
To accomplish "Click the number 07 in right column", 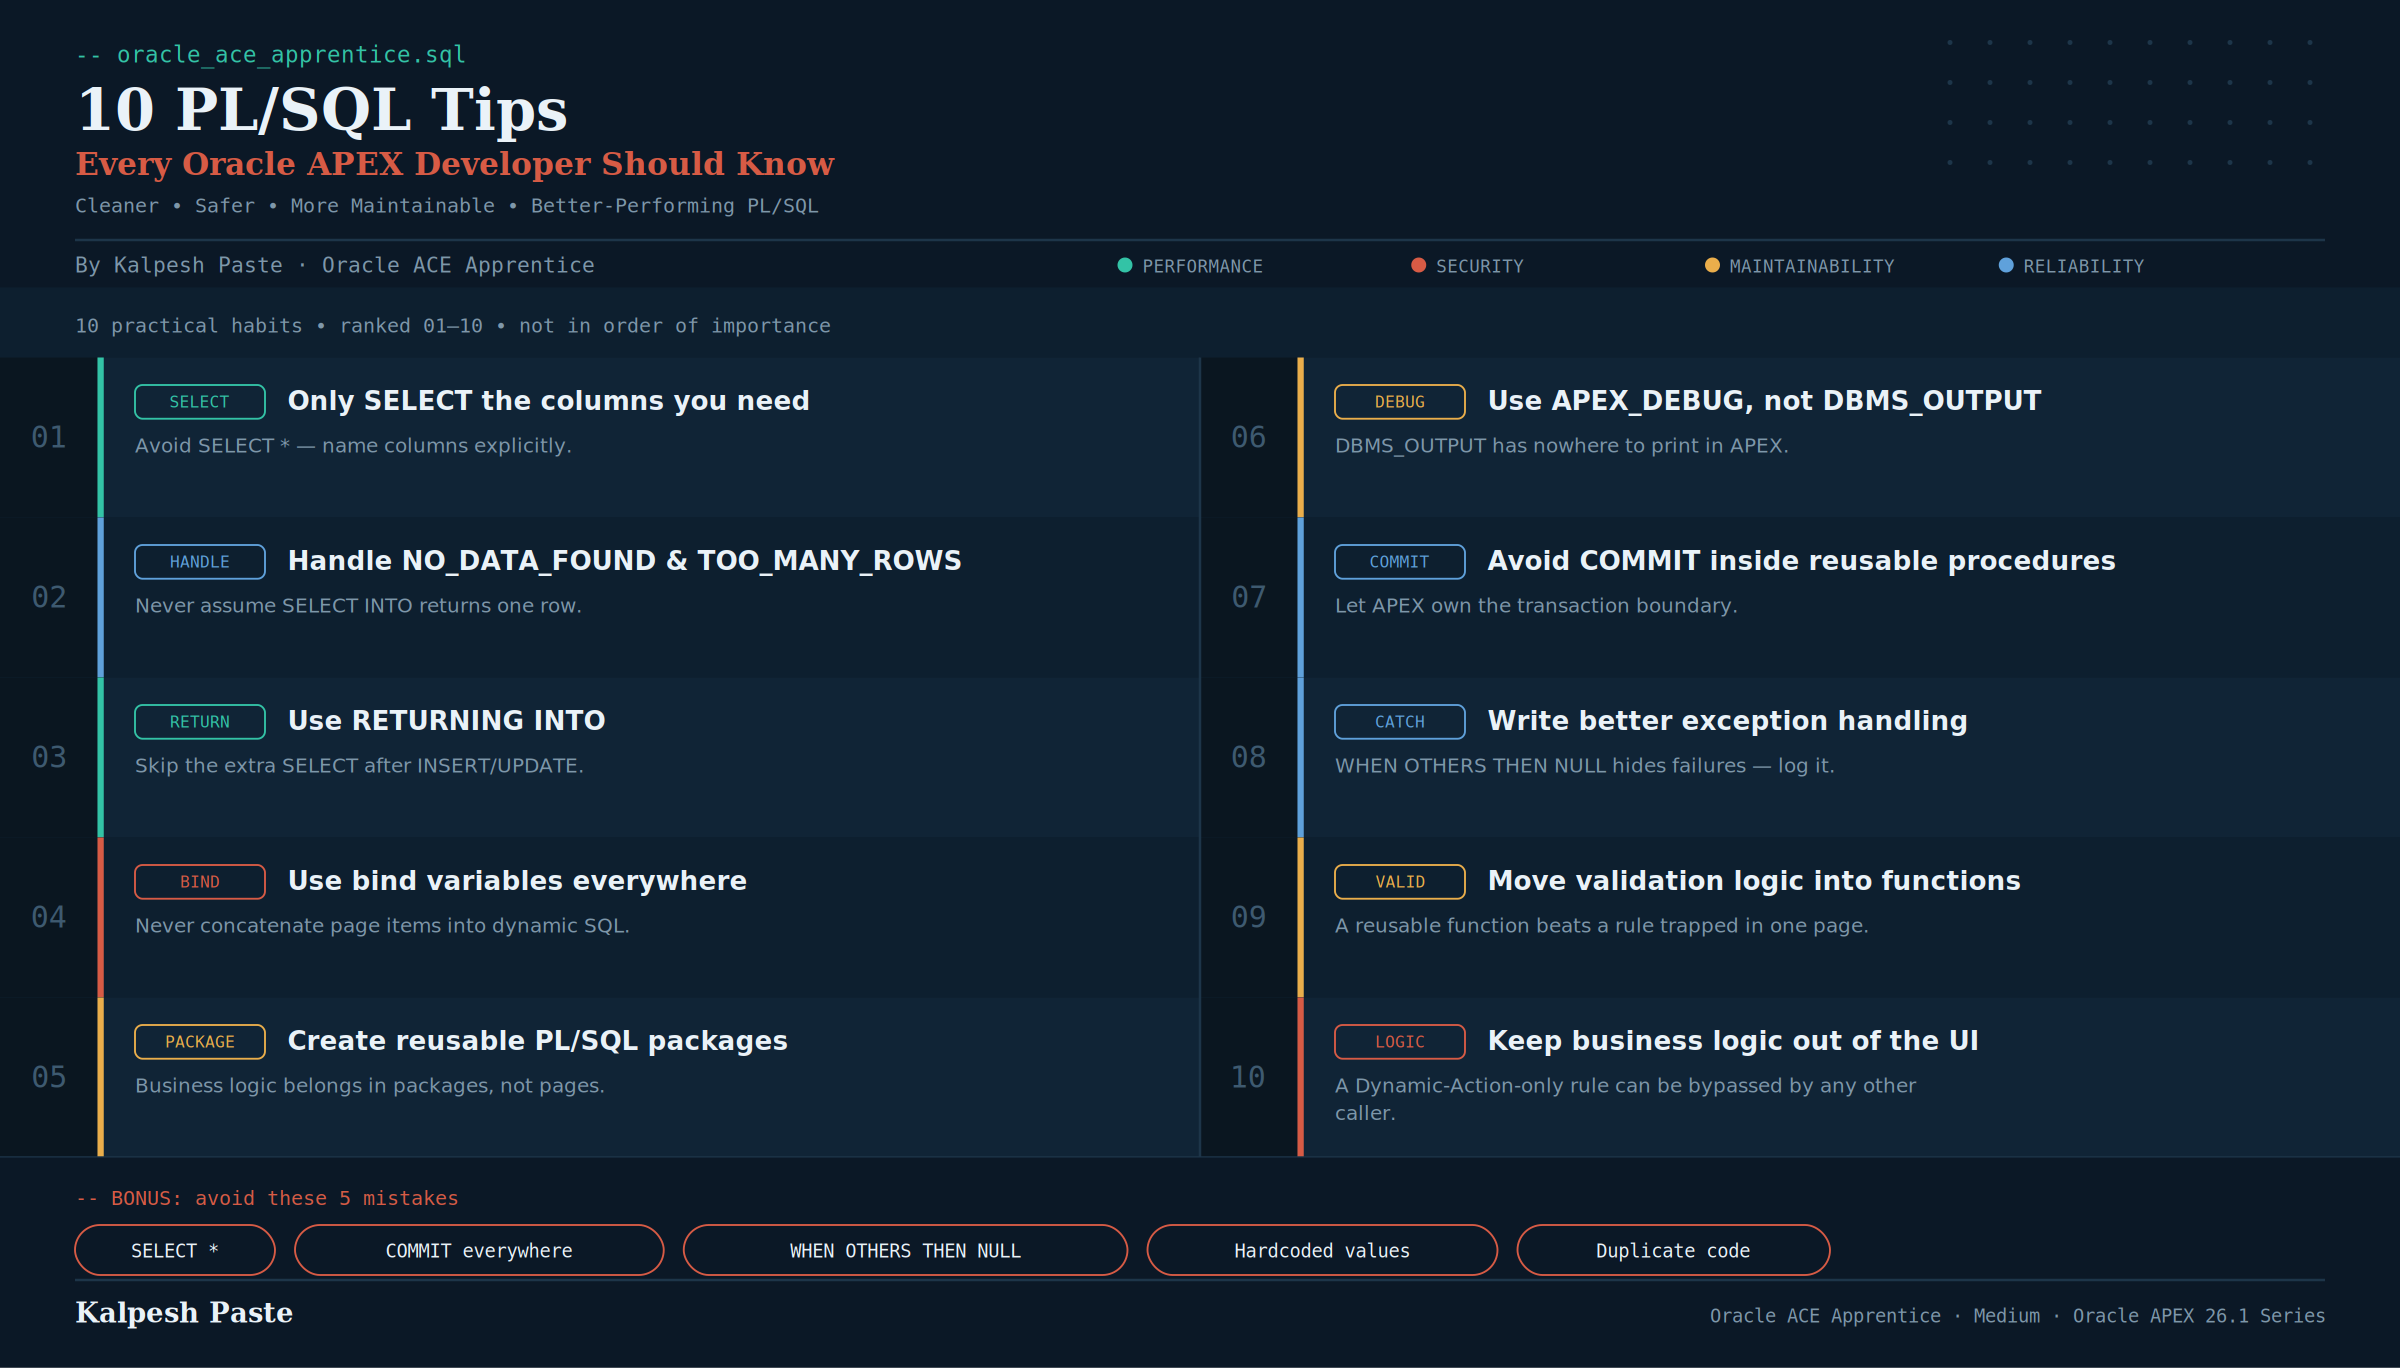I will click(x=1249, y=597).
